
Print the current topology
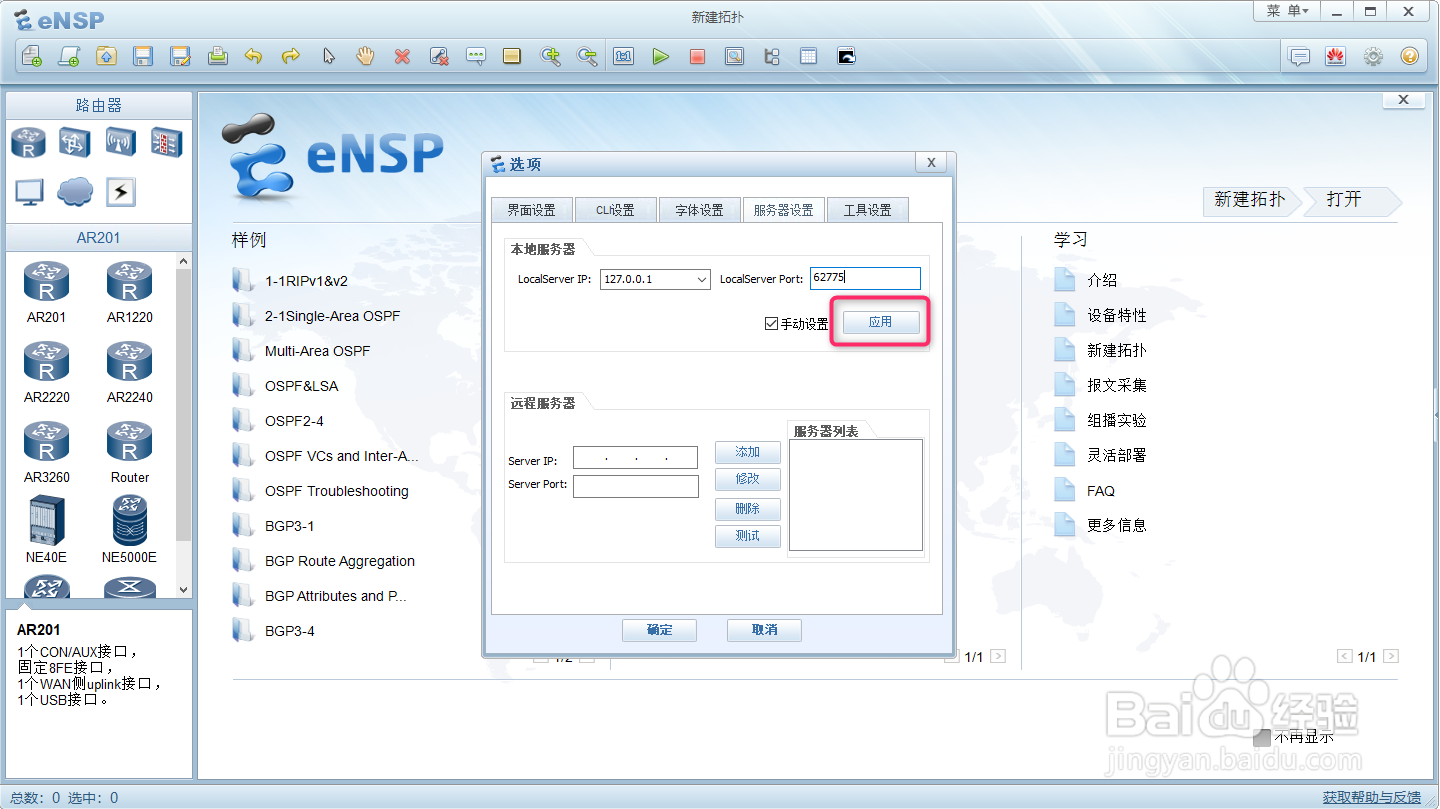(216, 56)
